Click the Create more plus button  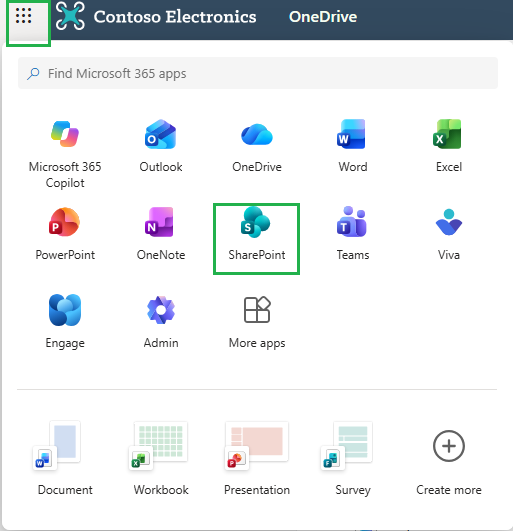449,446
